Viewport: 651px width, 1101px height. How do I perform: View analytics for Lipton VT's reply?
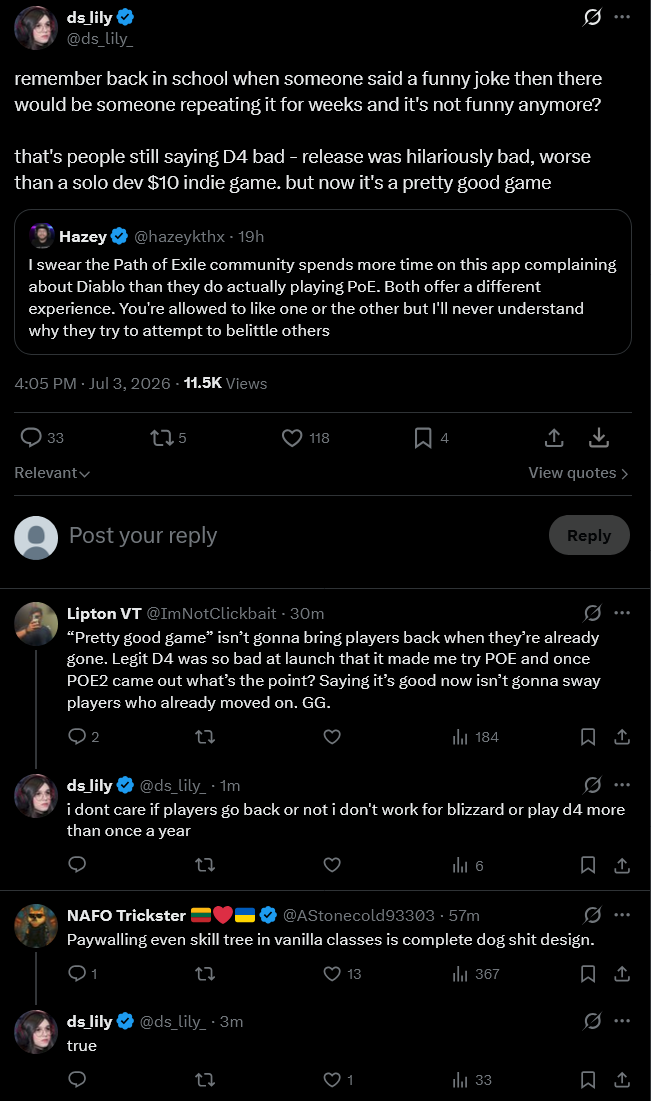click(x=475, y=737)
